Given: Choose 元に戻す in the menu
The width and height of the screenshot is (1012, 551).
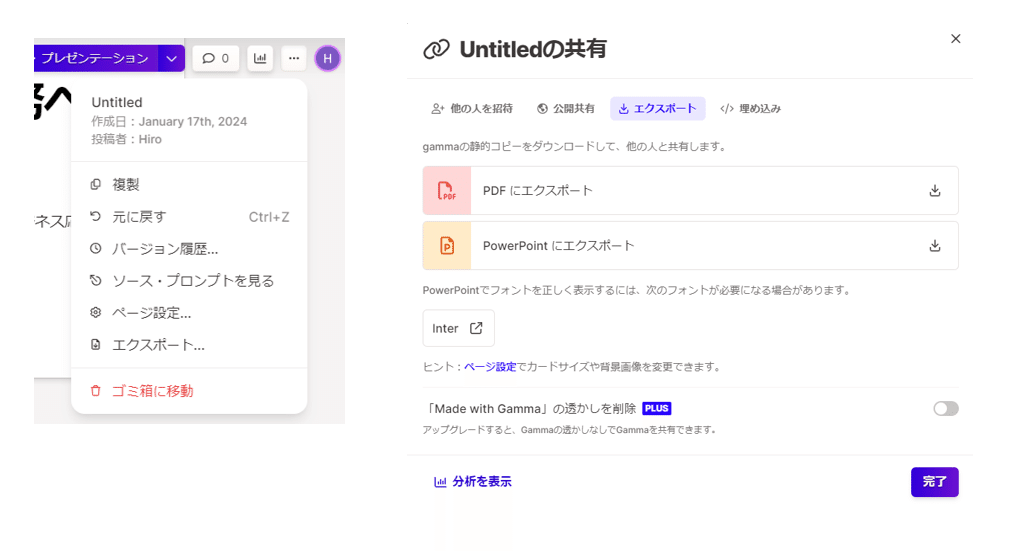Looking at the screenshot, I should 189,217.
